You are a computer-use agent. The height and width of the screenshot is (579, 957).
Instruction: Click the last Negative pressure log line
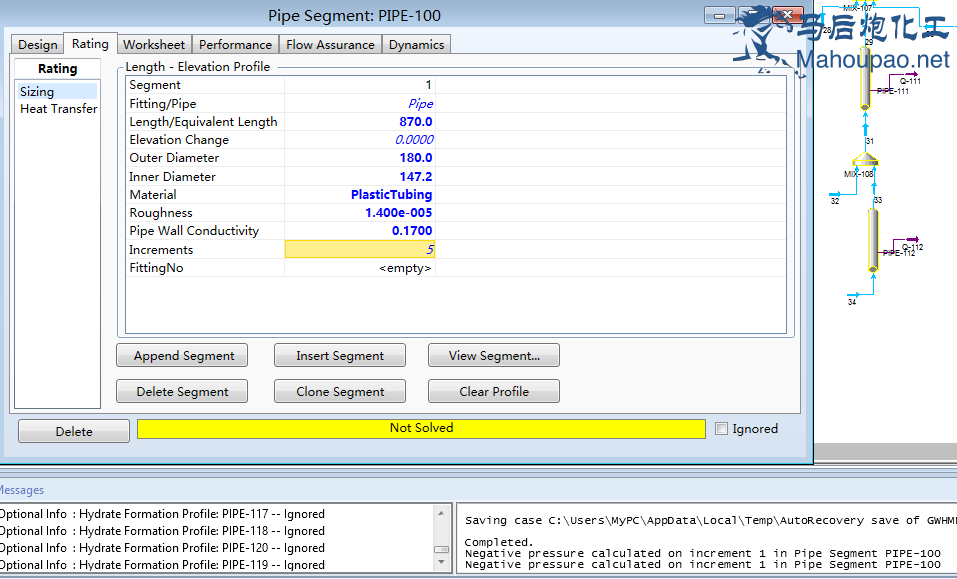702,565
